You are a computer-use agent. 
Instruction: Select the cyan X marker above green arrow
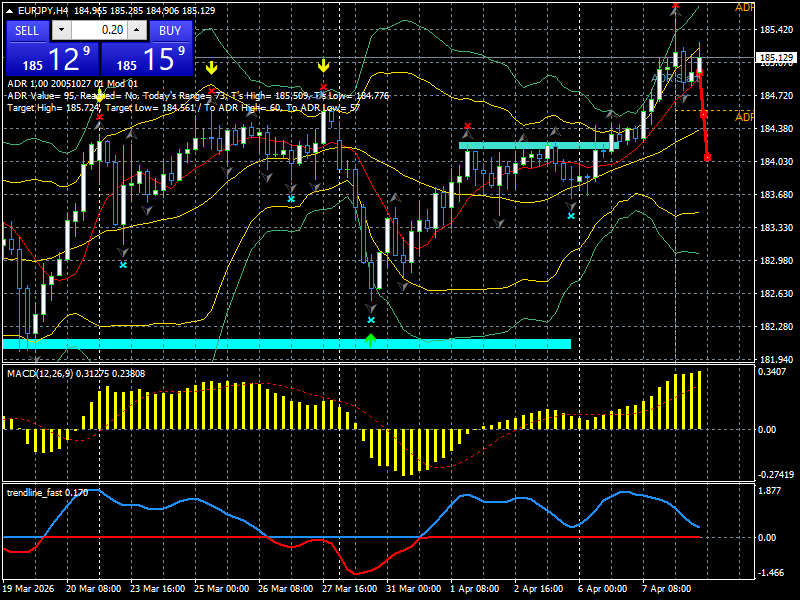pos(371,320)
